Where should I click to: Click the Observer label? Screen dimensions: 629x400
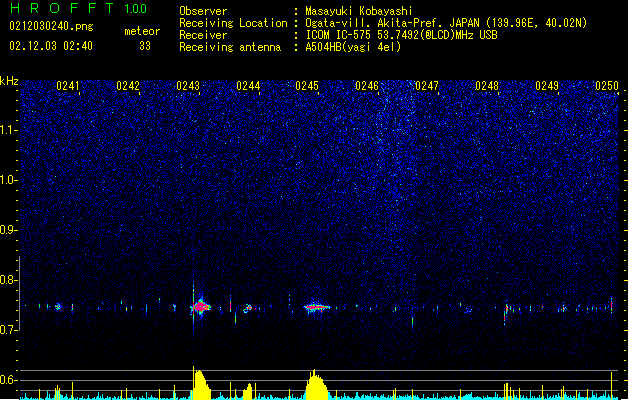203,11
